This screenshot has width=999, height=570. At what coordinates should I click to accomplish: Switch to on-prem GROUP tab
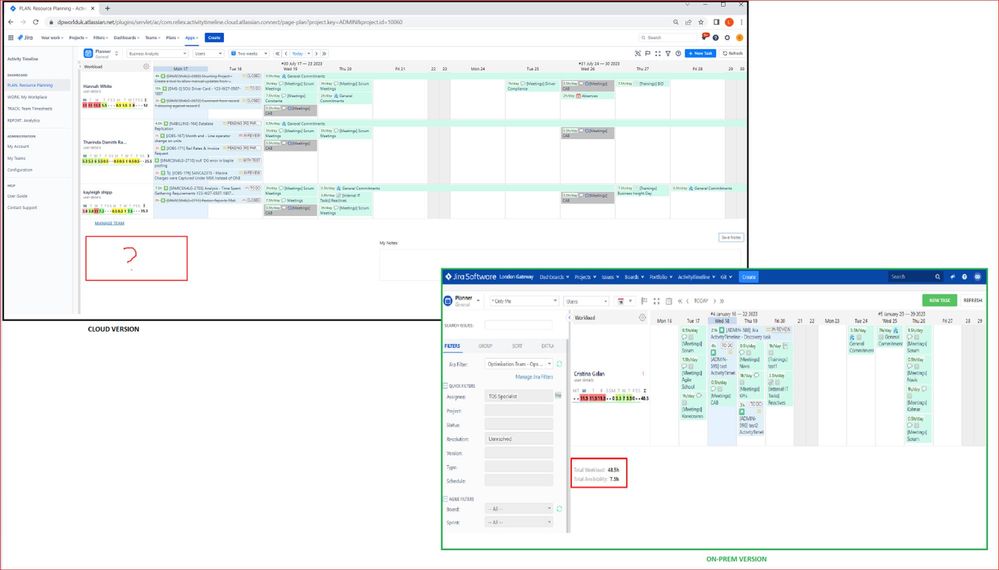(485, 346)
